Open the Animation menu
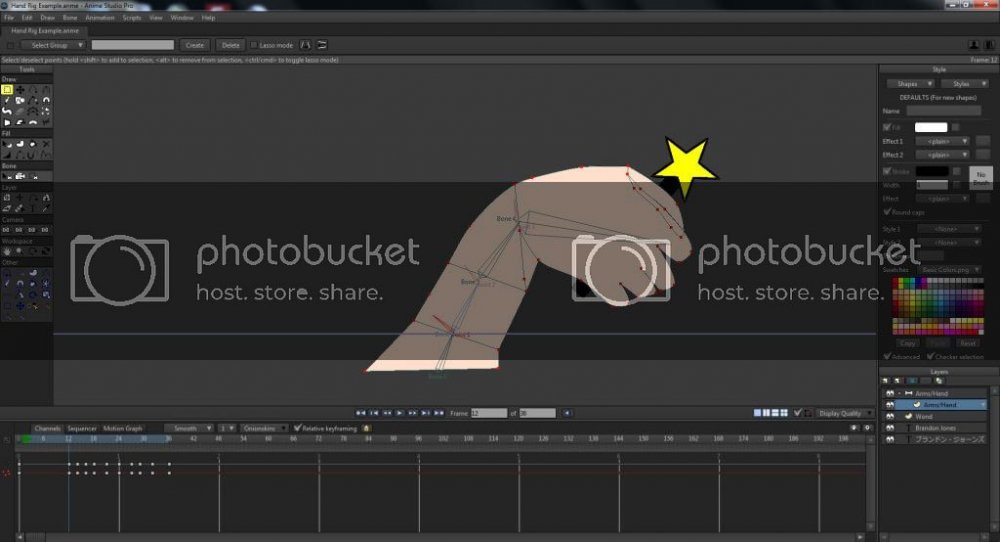1000x542 pixels. 100,17
